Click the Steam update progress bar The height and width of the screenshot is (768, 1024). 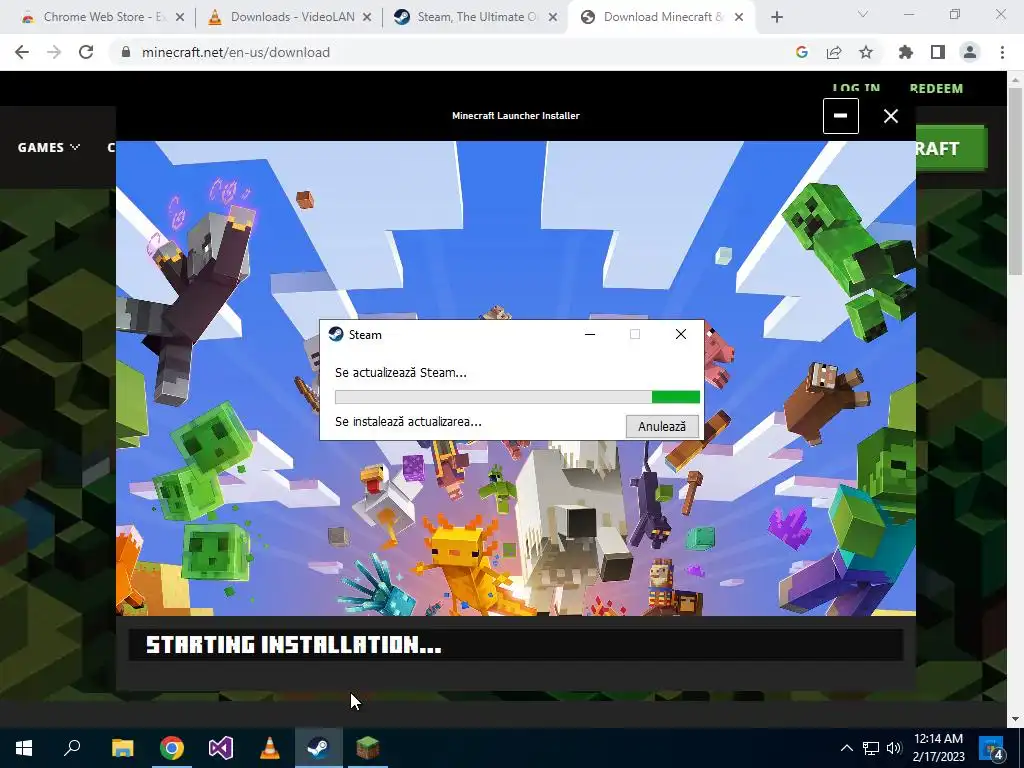click(517, 397)
